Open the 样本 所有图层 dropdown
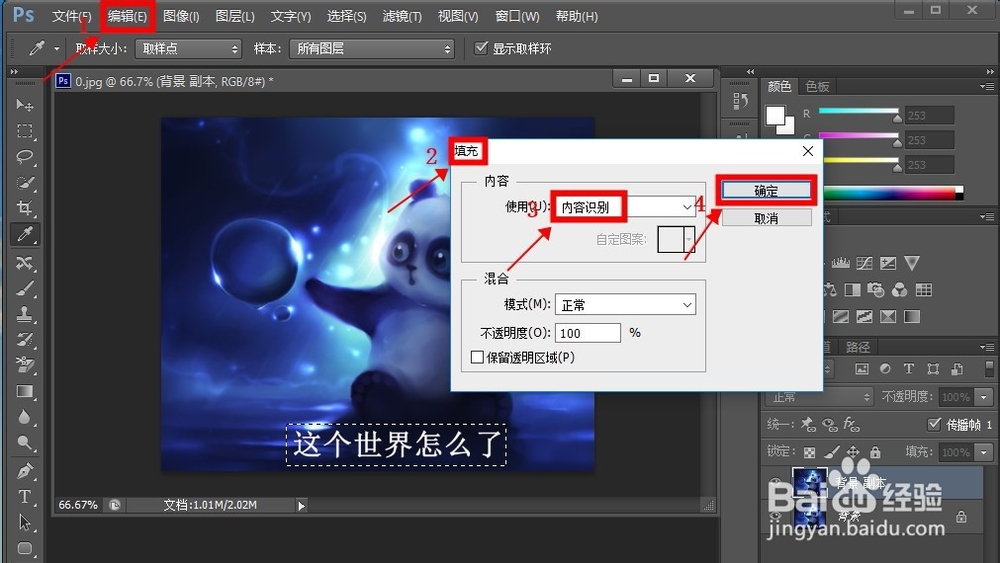Viewport: 1000px width, 563px height. pos(372,48)
